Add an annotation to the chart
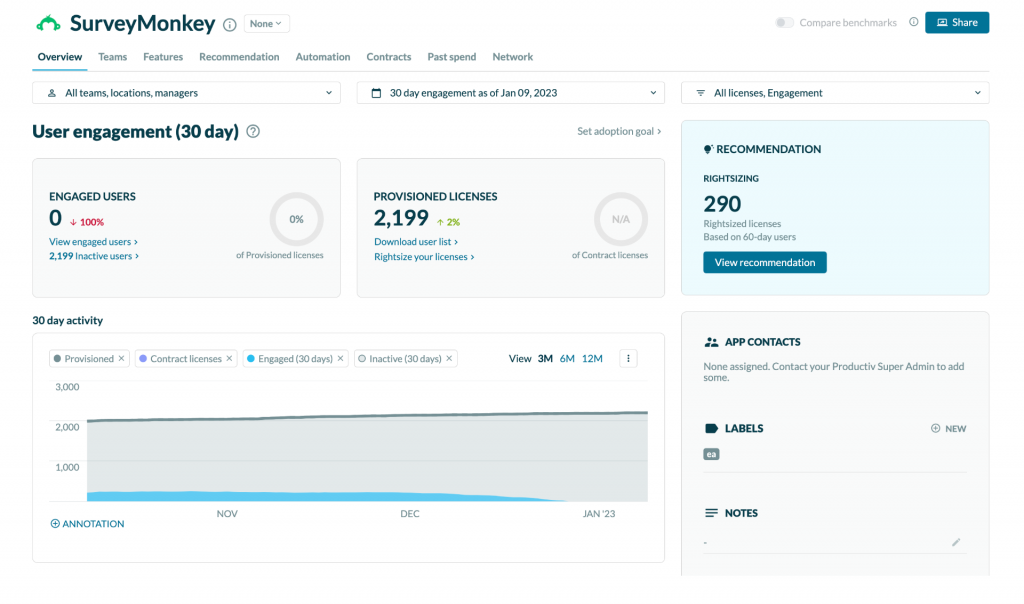The width and height of the screenshot is (1024, 604). pyautogui.click(x=88, y=524)
